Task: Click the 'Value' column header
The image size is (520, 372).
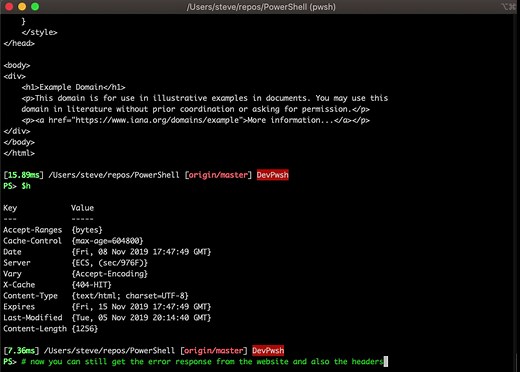Action: point(82,208)
